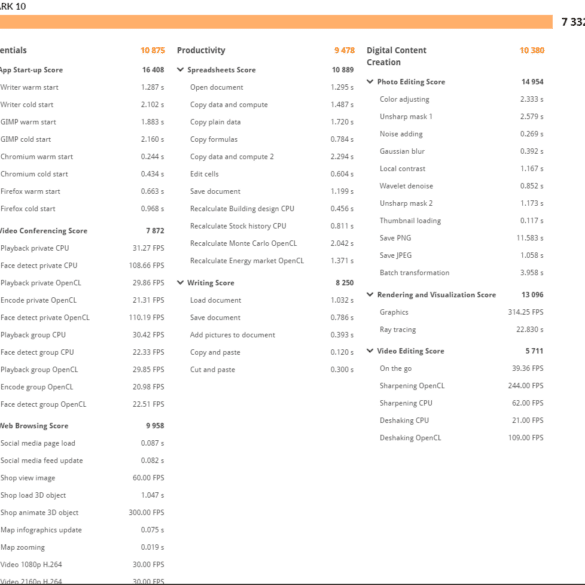Click Playback group CPU row
This screenshot has height=585, width=585.
click(x=82, y=335)
